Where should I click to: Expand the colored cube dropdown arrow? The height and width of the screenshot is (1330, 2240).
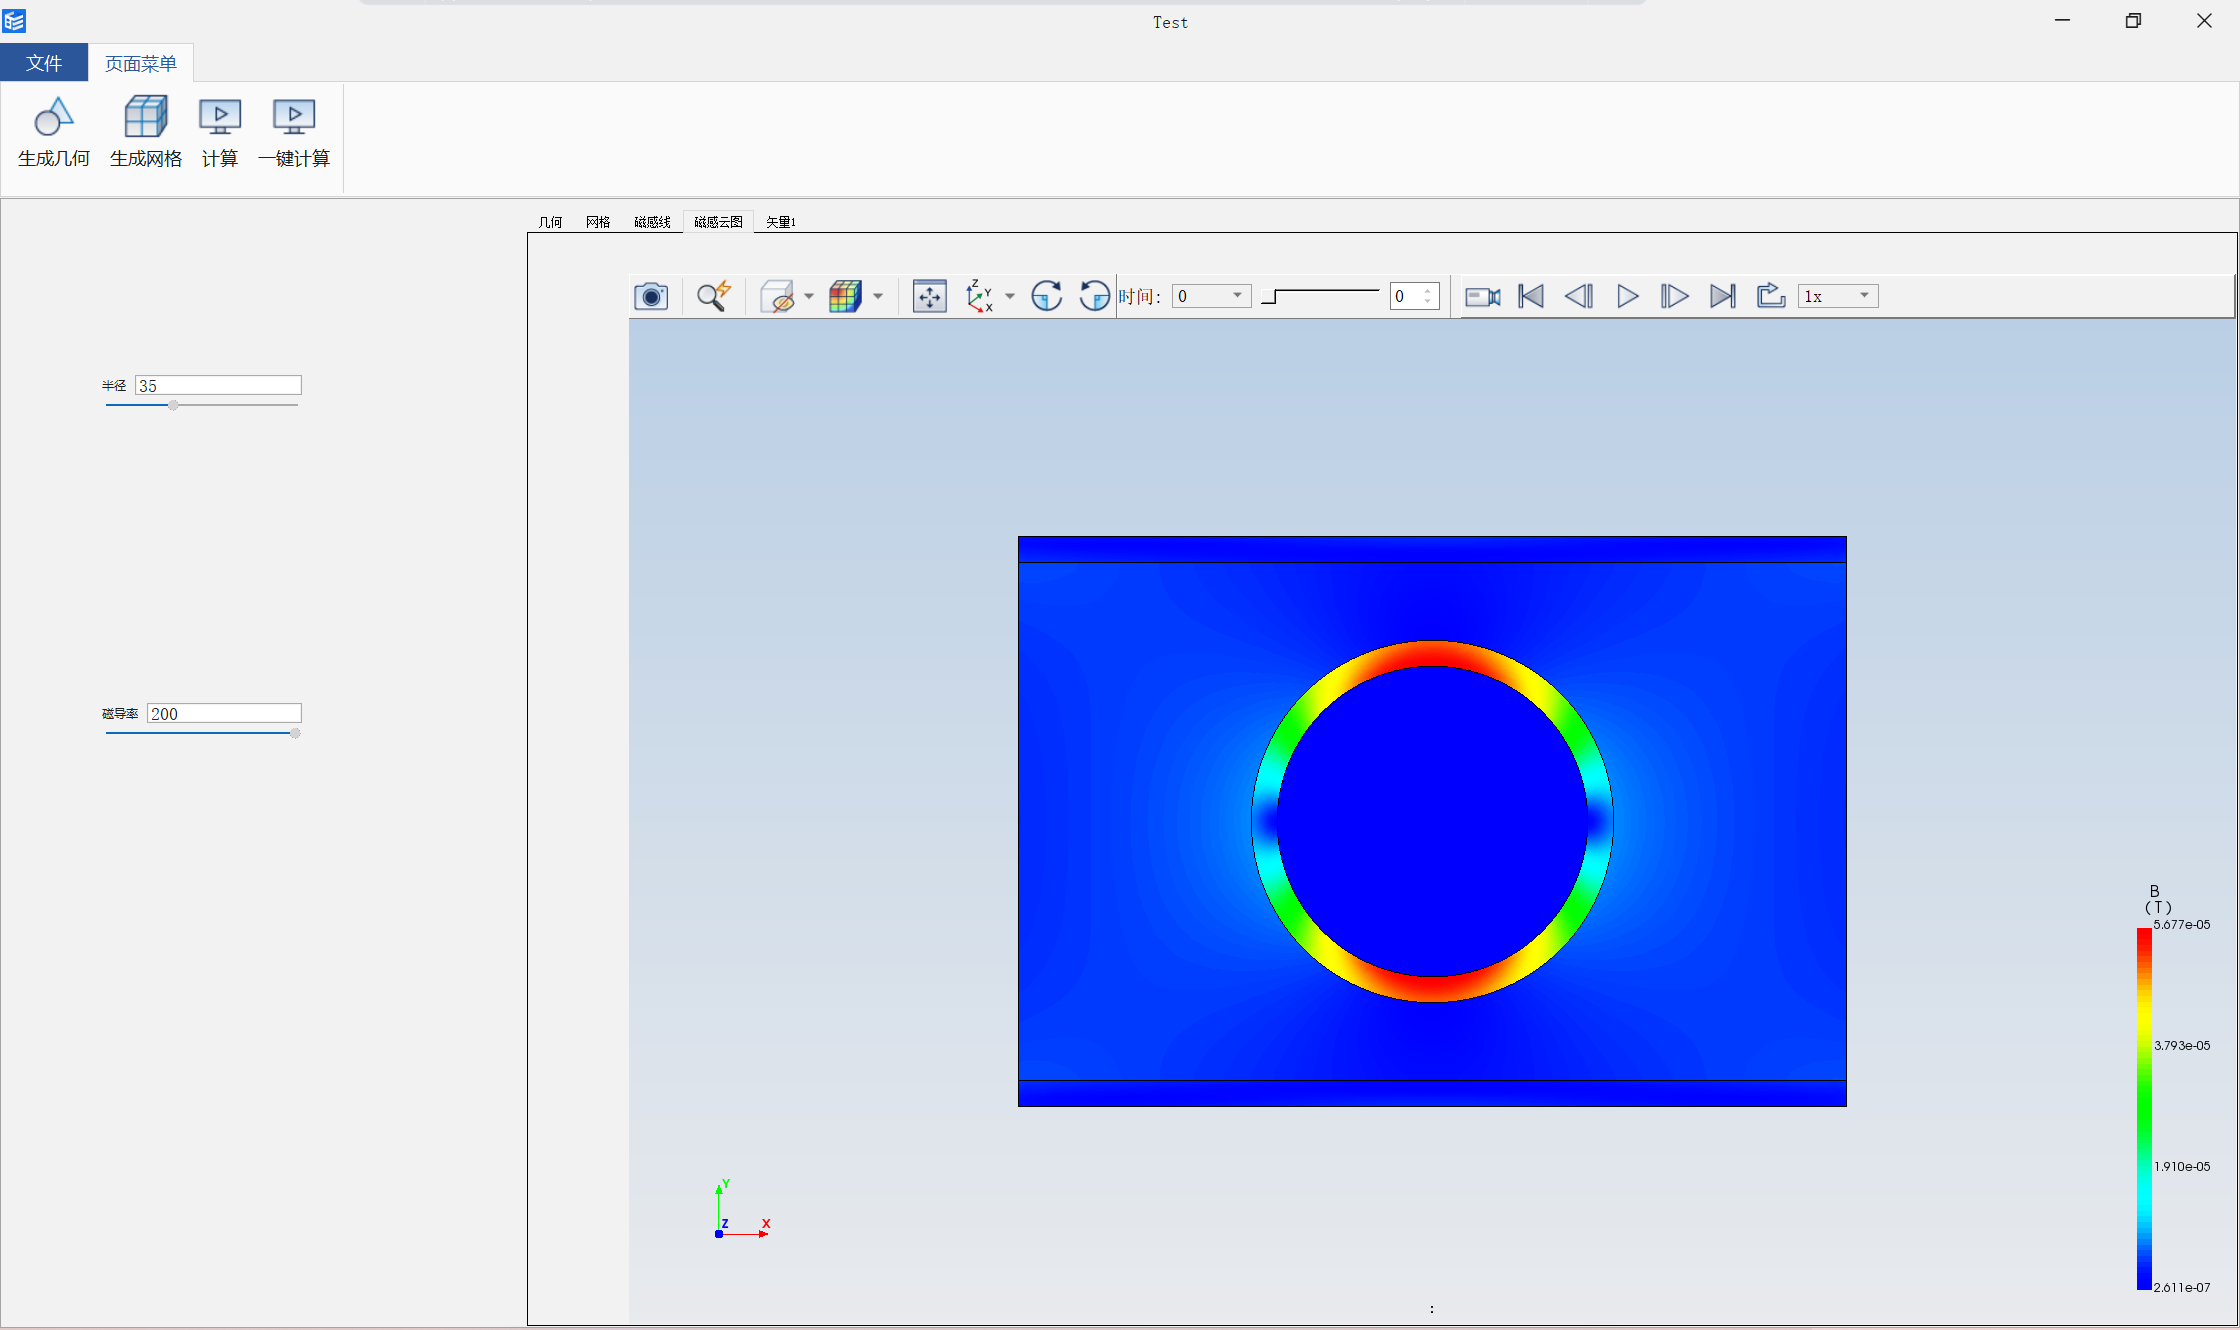tap(878, 297)
